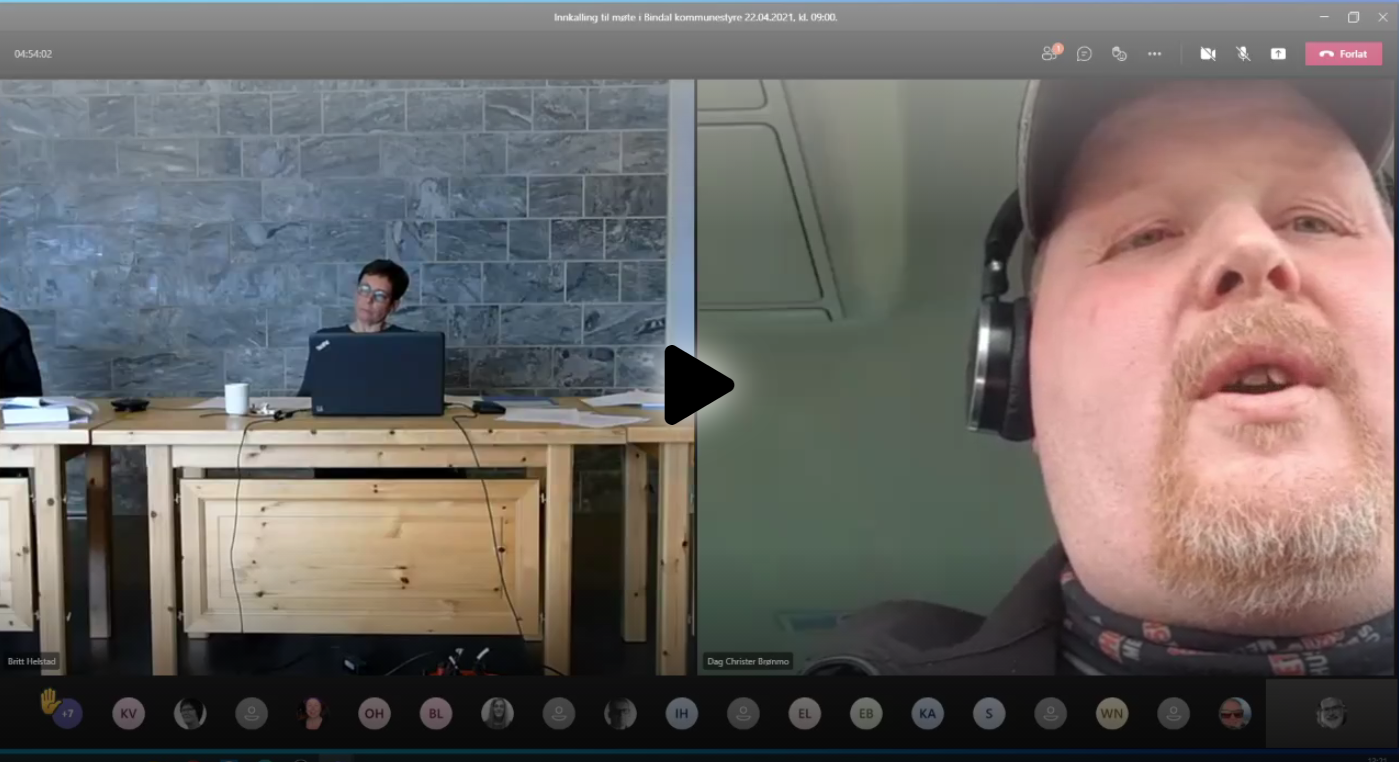This screenshot has height=762, width=1399.
Task: Unmute the microphone
Action: (x=1243, y=54)
